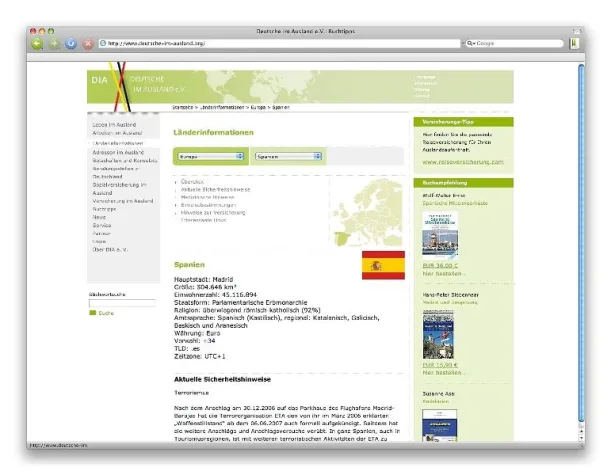
Task: Click the green Suche button icon
Action: tap(92, 313)
